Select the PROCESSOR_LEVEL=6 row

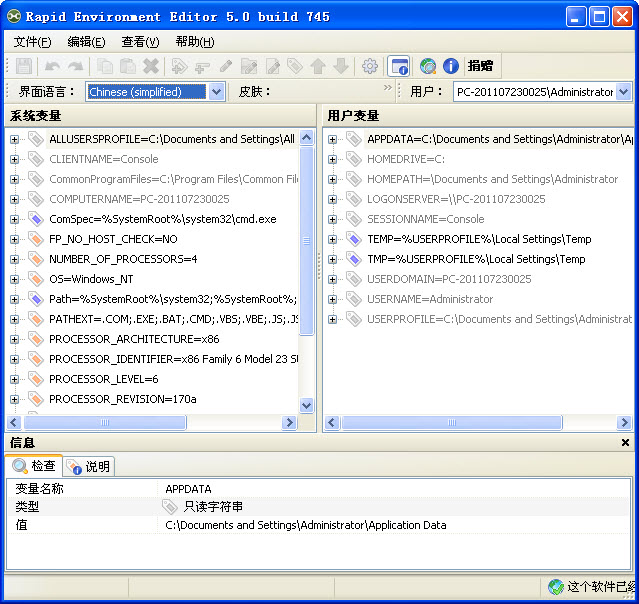click(x=104, y=379)
